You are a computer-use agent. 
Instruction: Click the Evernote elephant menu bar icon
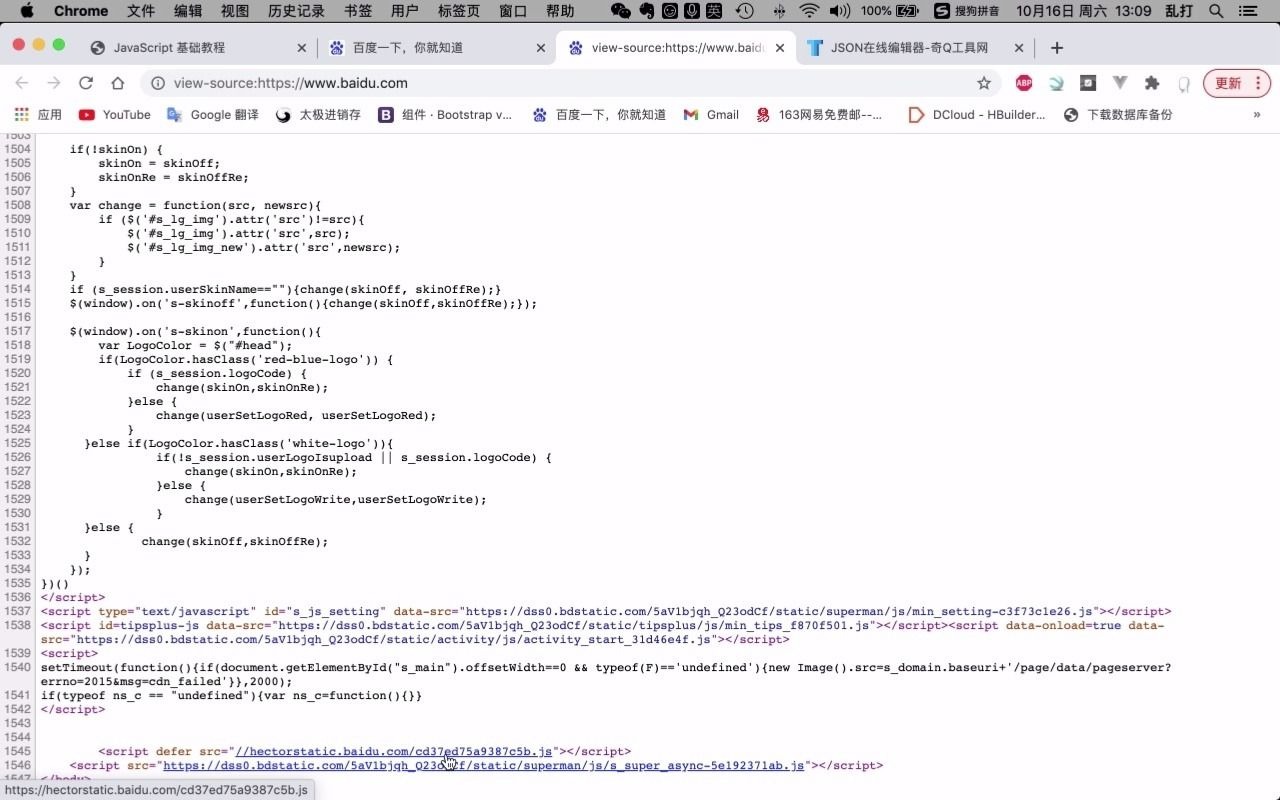646,11
